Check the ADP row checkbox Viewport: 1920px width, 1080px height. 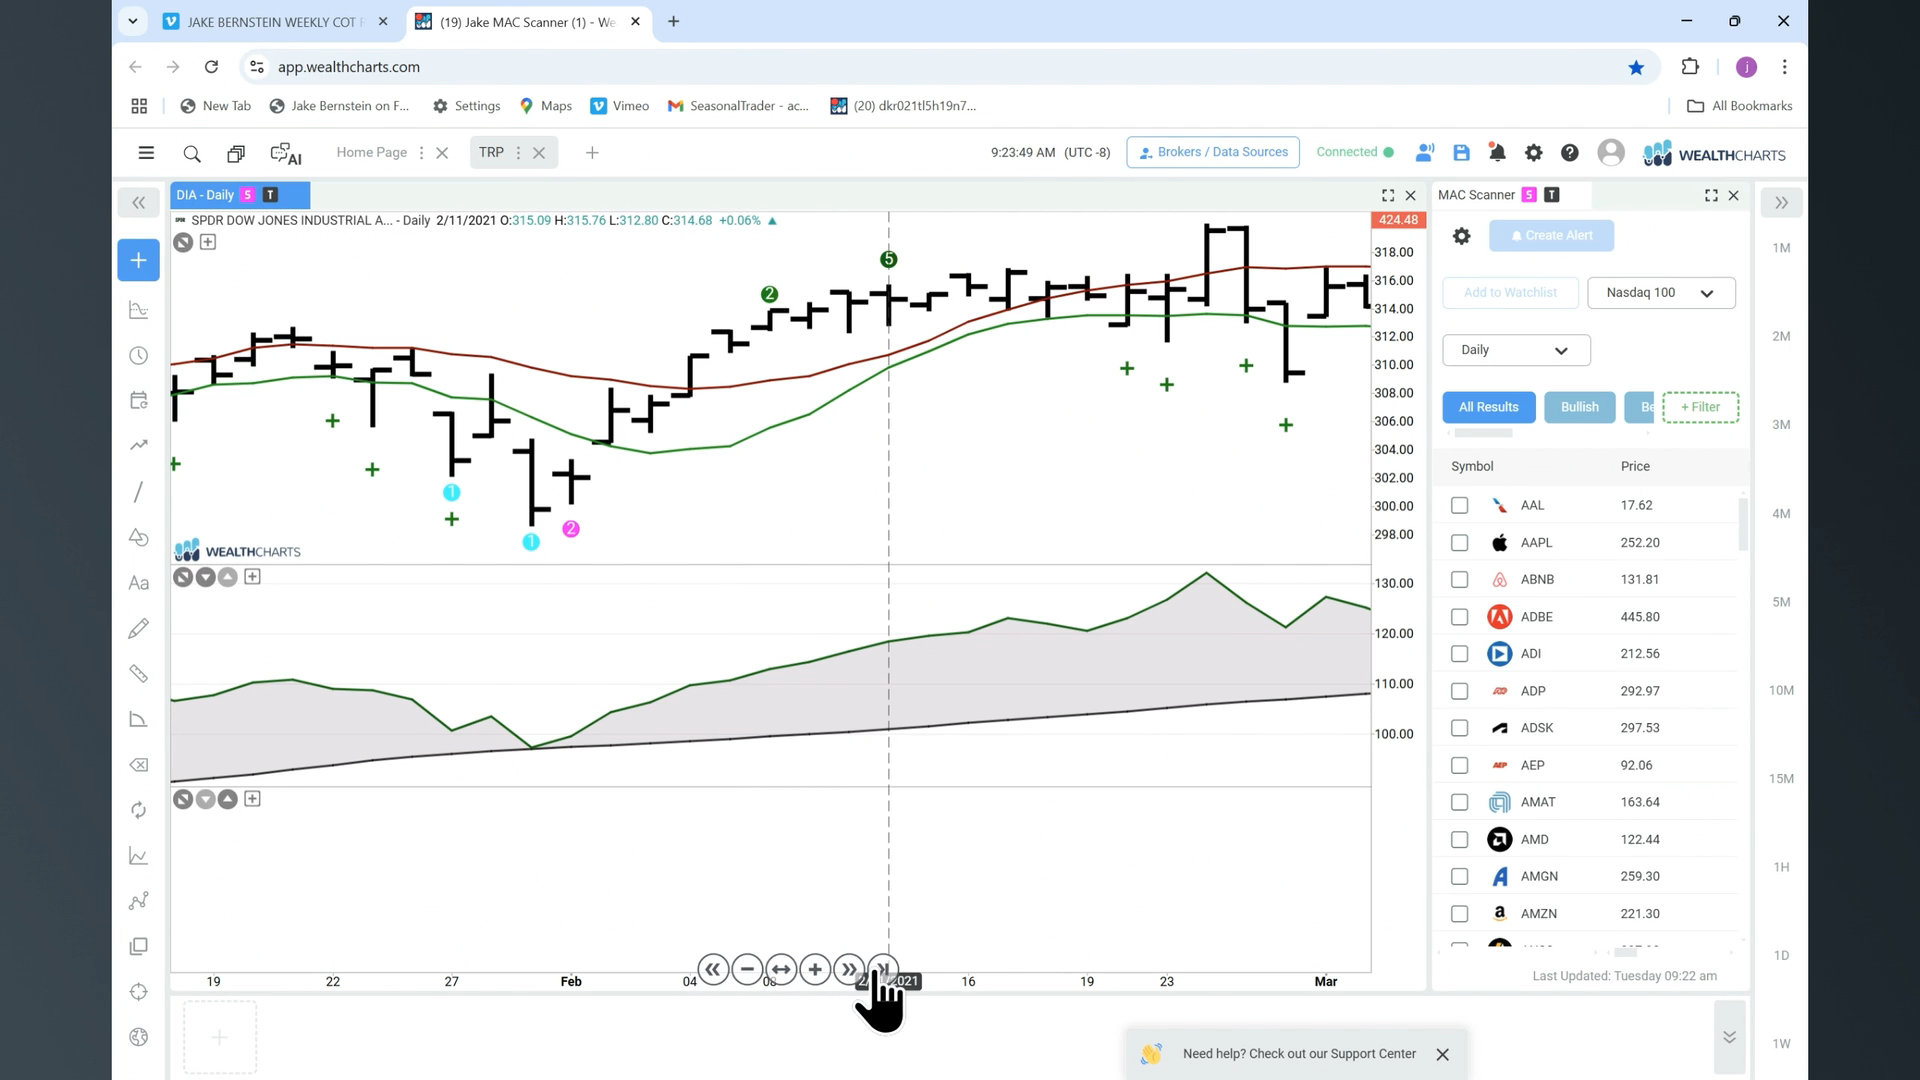pyautogui.click(x=1459, y=691)
